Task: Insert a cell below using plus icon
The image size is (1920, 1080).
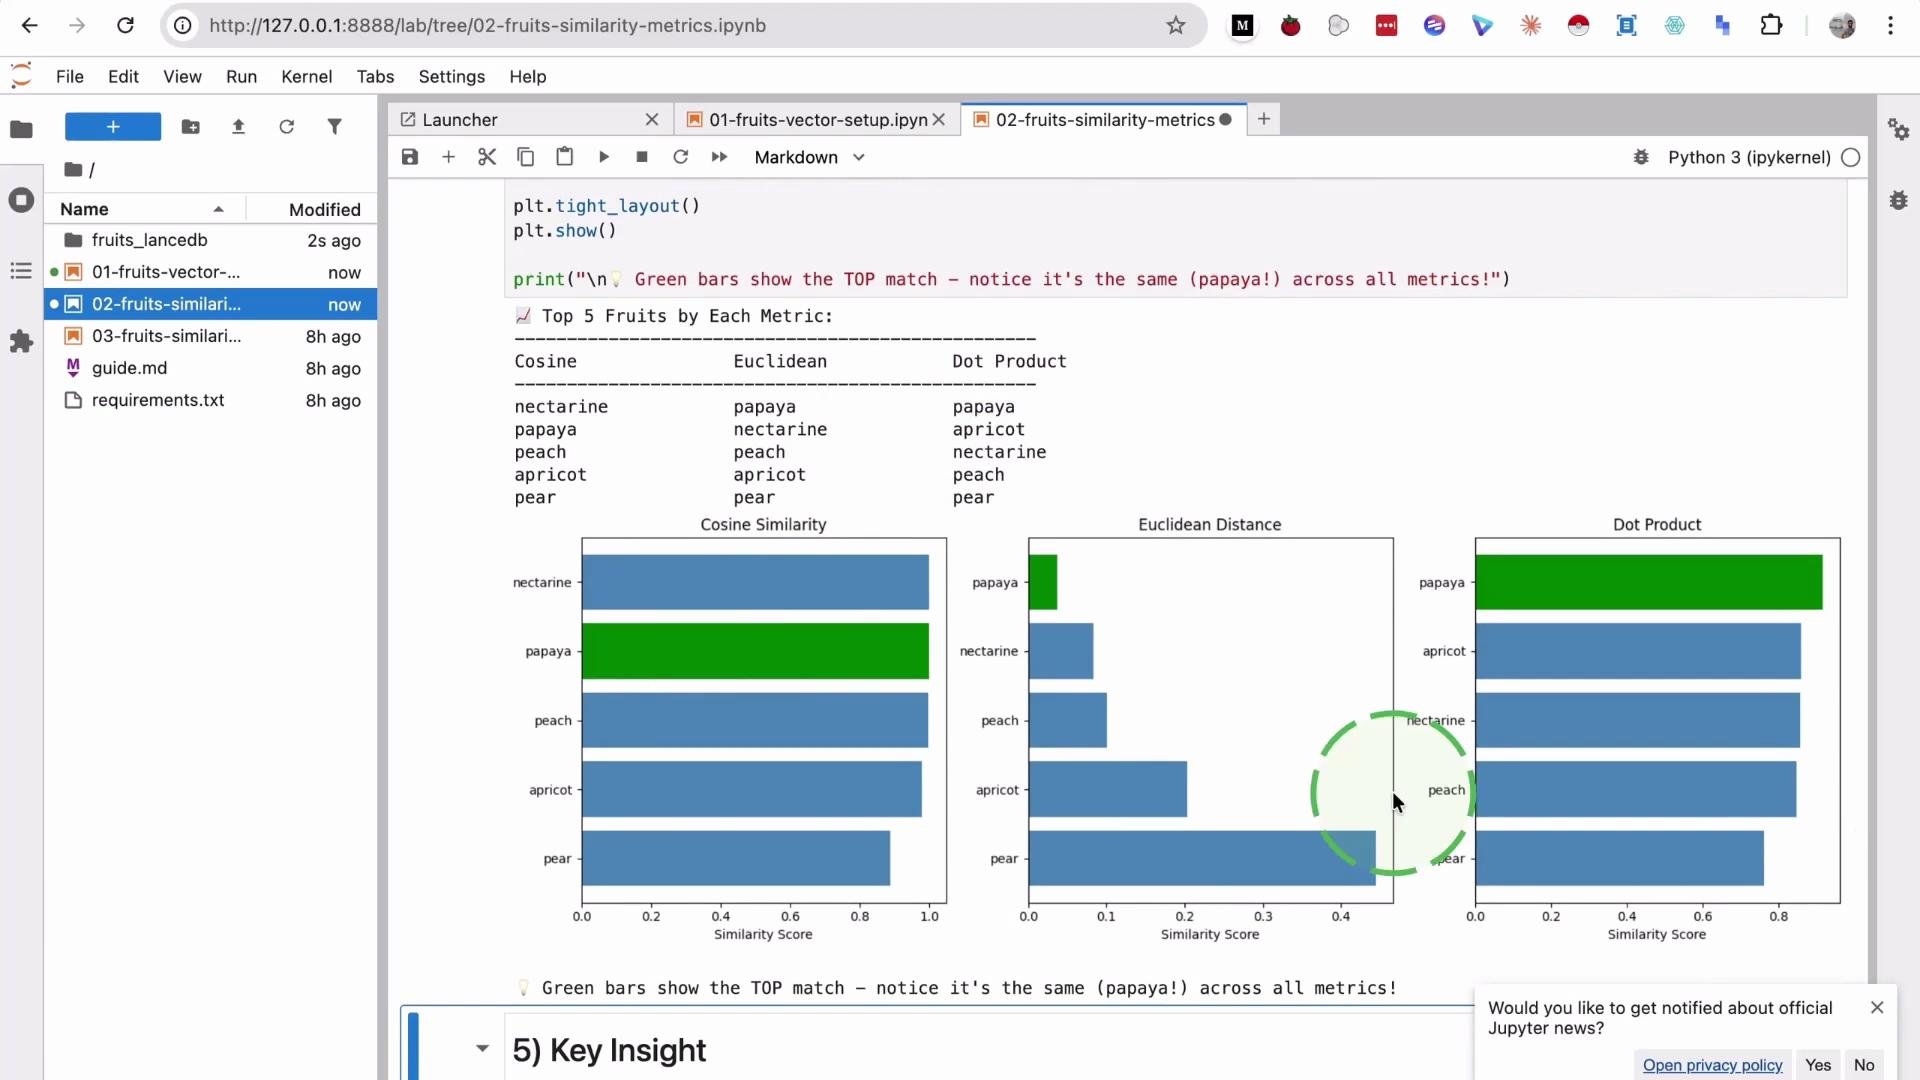Action: click(448, 157)
